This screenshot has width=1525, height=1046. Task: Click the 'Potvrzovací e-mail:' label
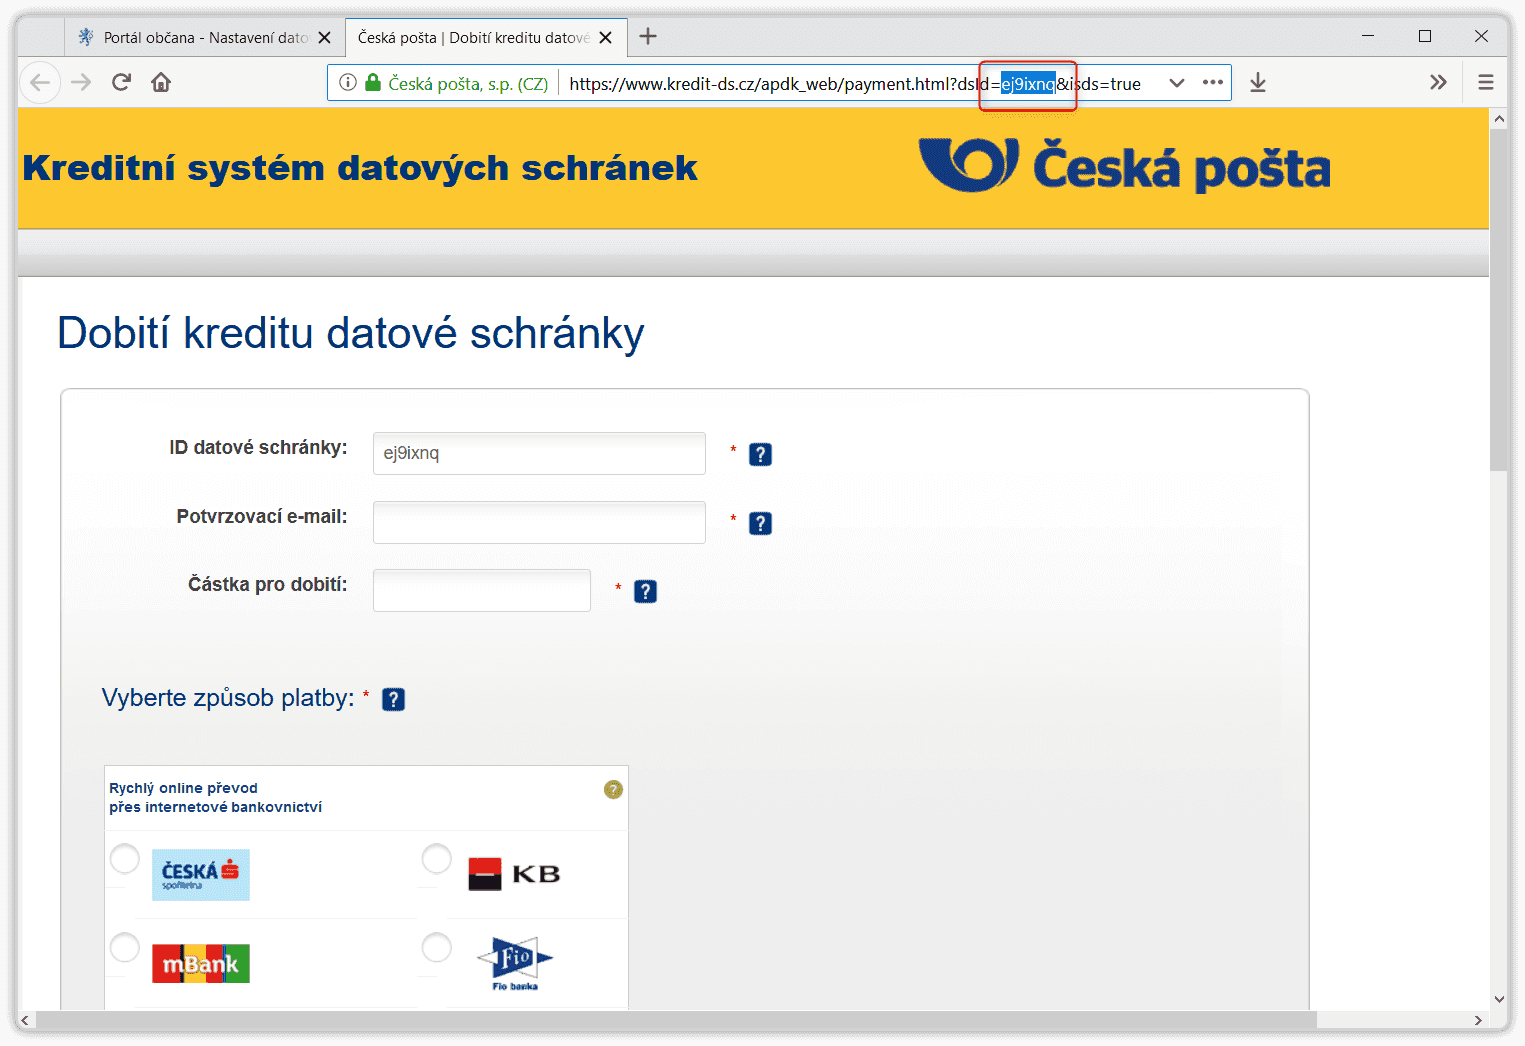pos(262,517)
